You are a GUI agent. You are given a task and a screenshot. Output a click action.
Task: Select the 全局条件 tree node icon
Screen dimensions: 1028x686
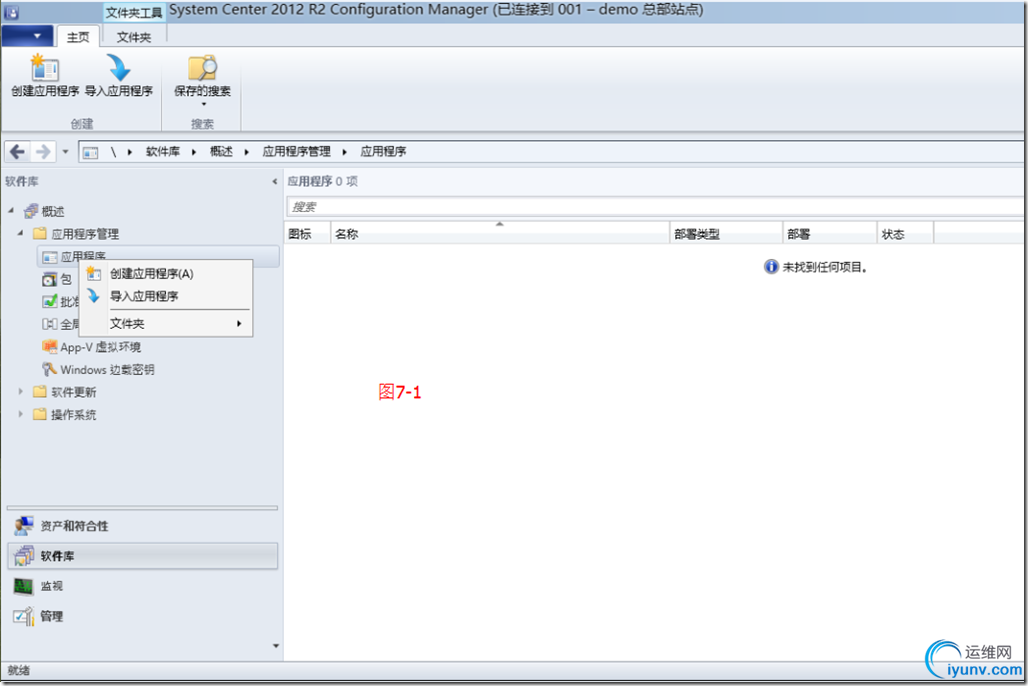[50, 324]
